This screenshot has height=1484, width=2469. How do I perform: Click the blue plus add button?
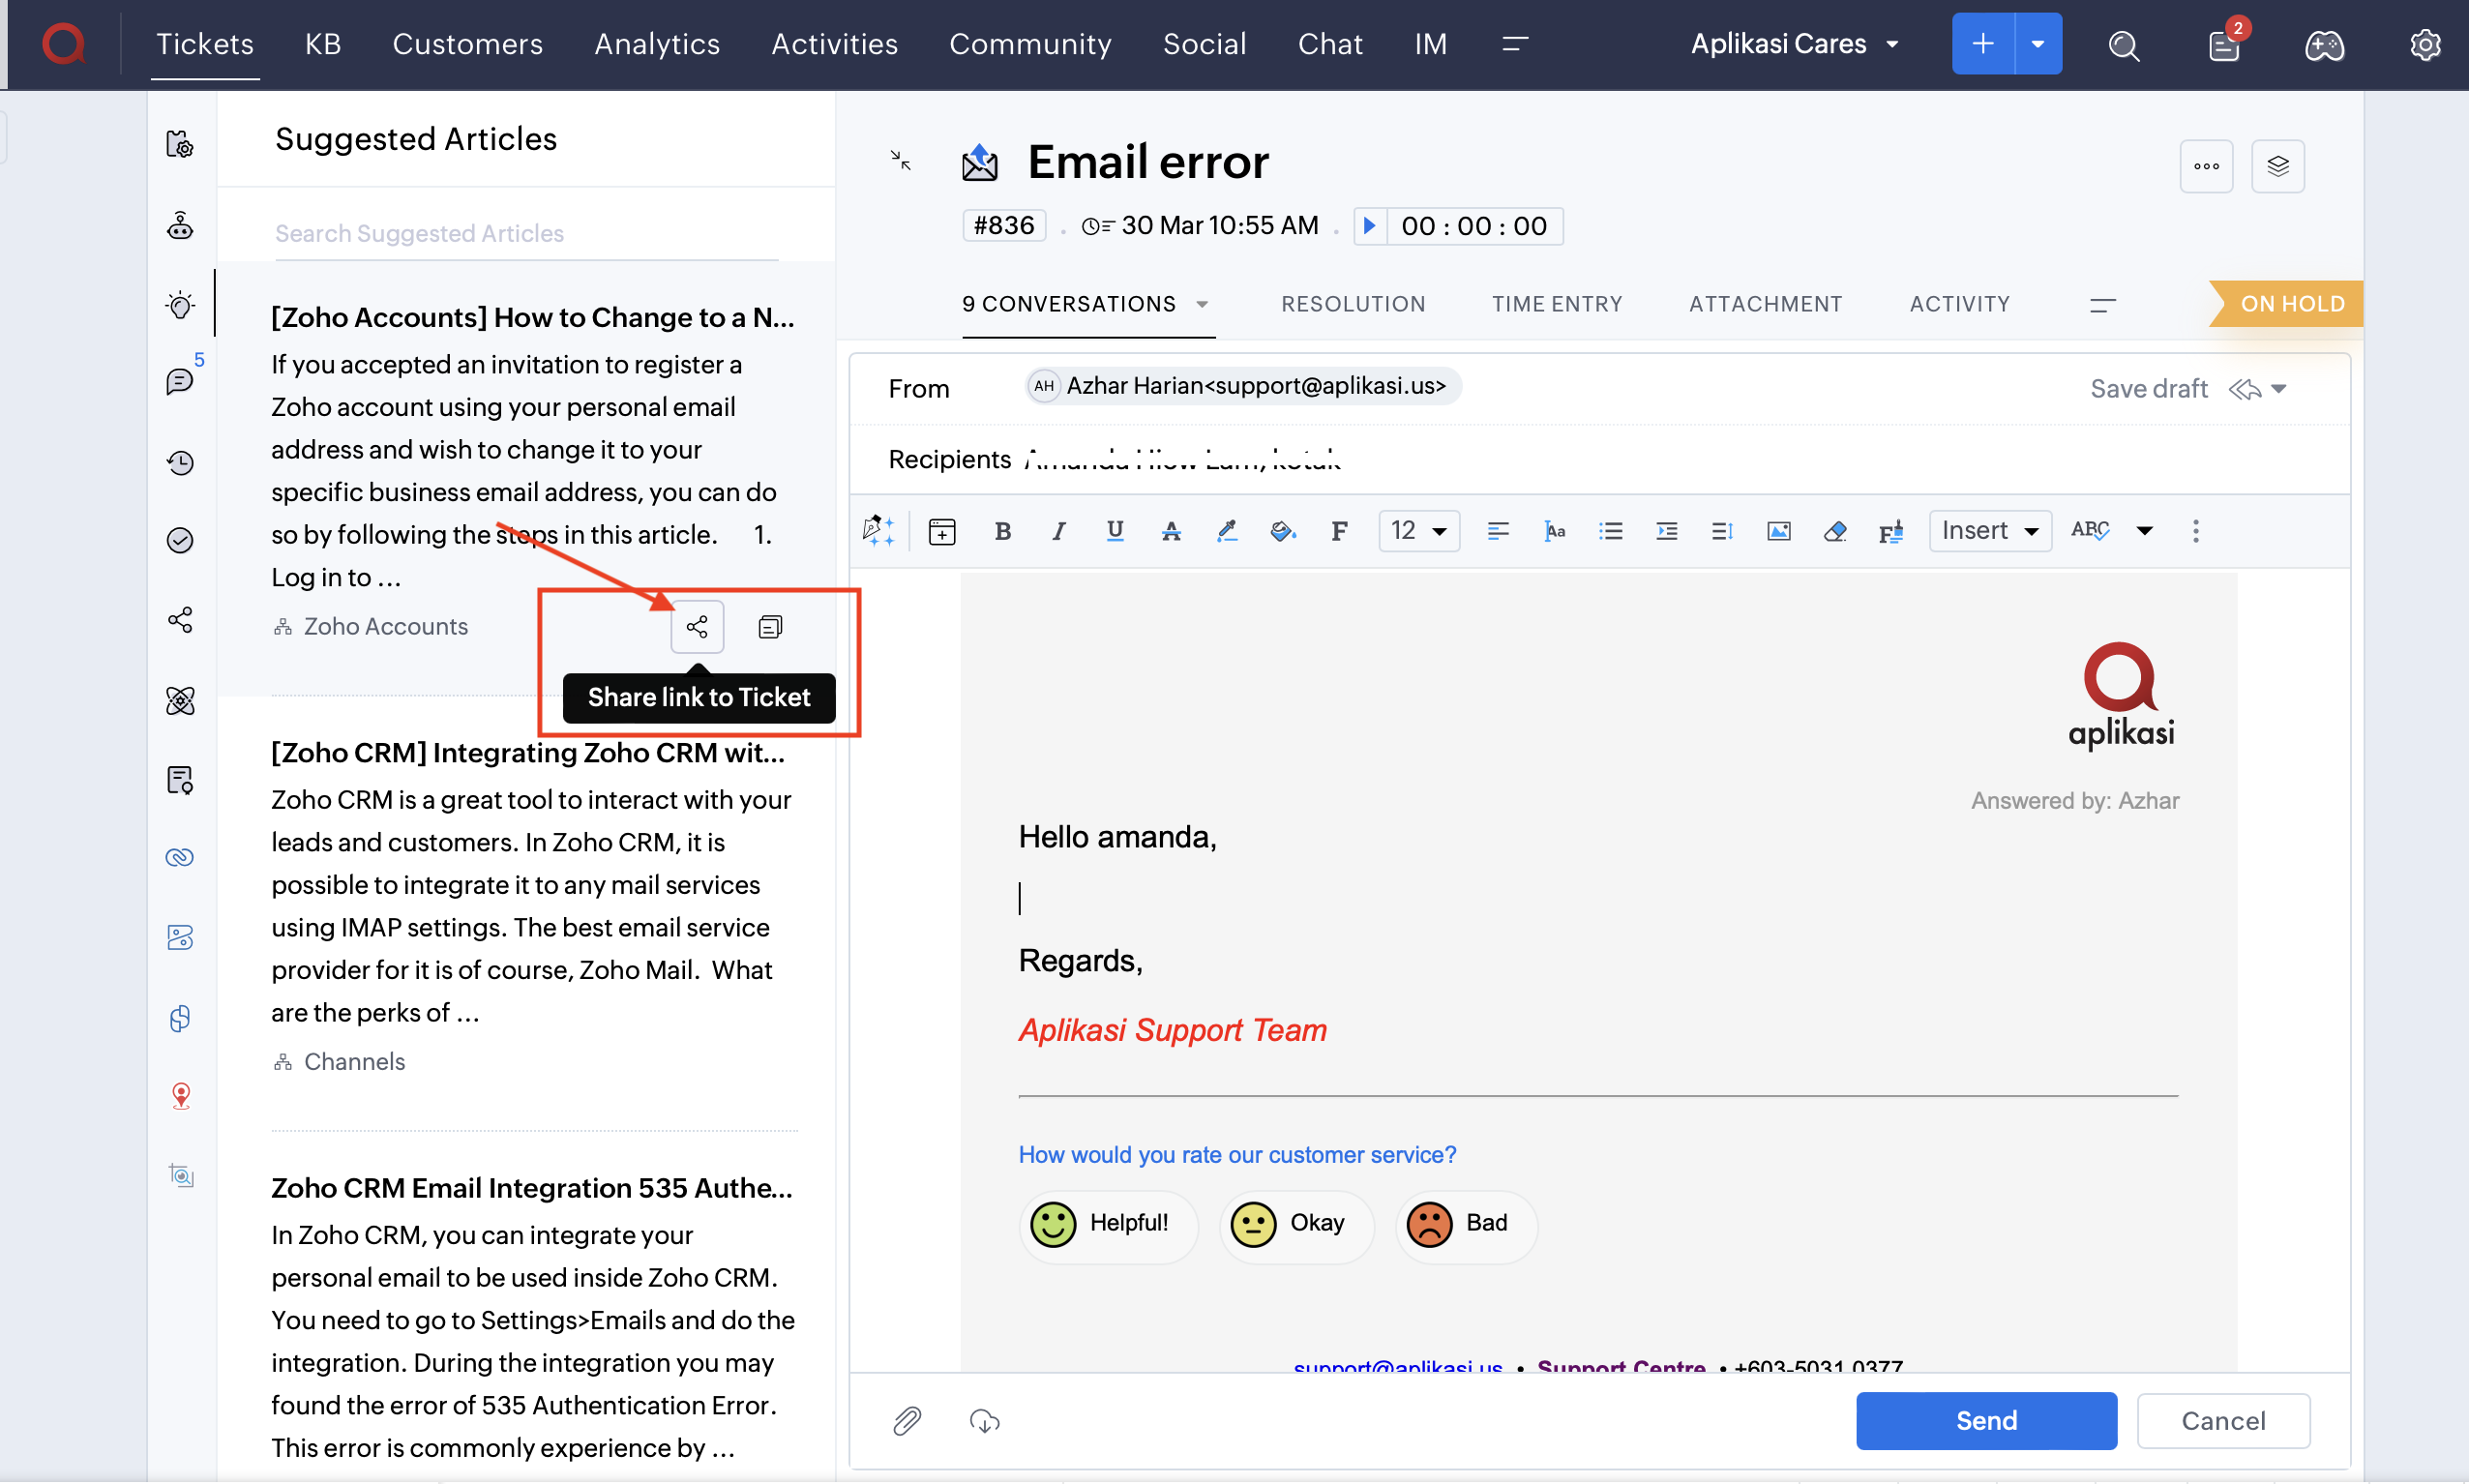(1982, 44)
